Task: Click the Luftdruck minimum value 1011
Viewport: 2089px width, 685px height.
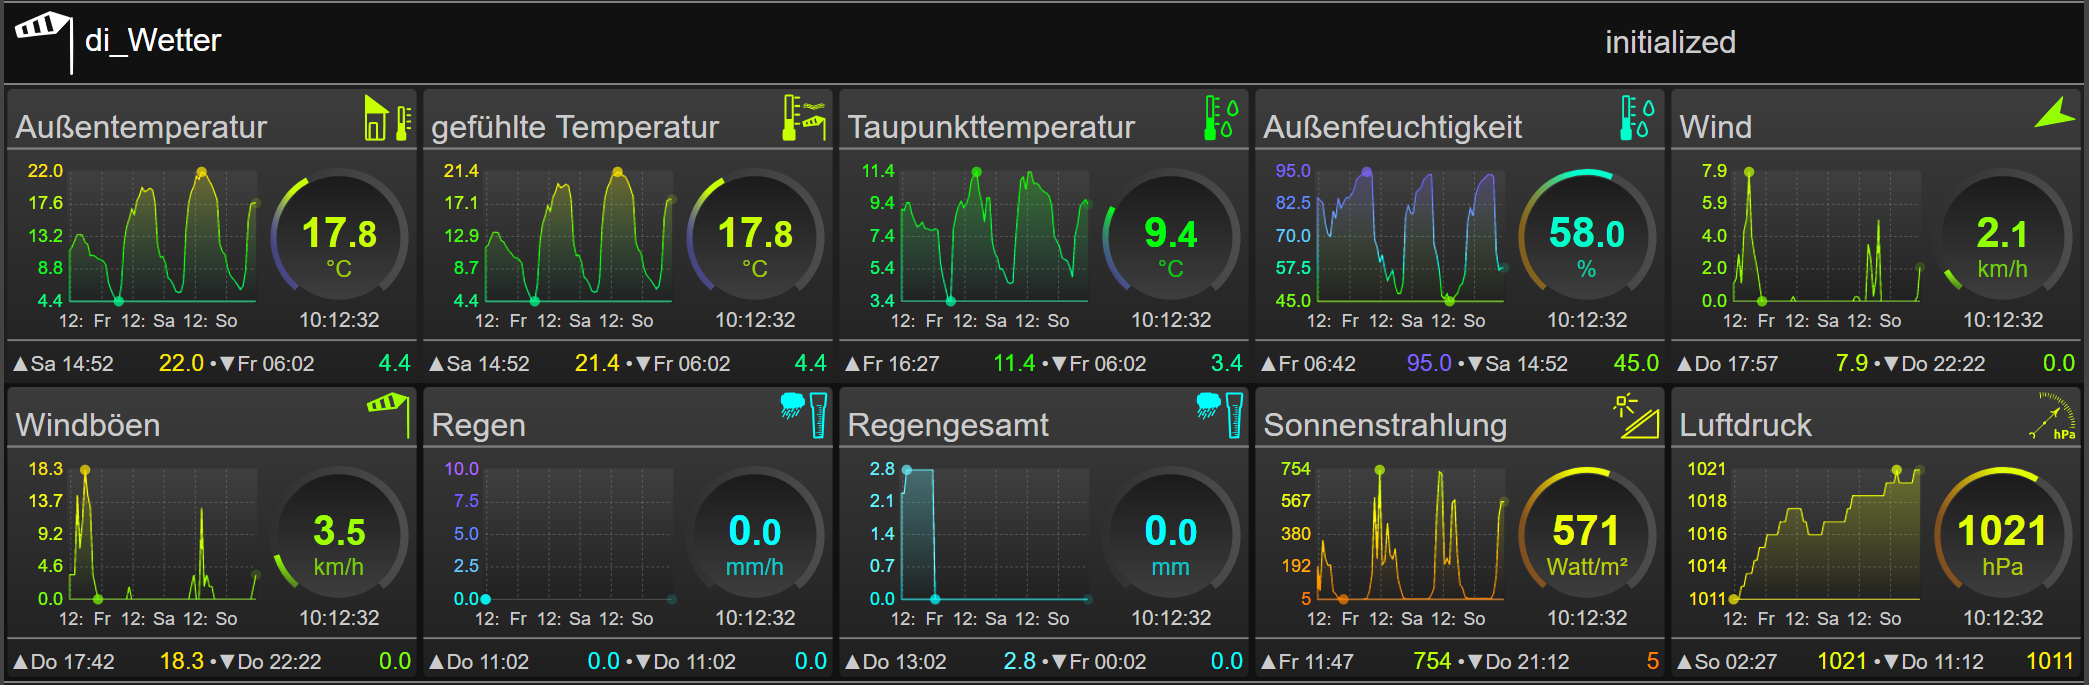Action: pos(2050,661)
